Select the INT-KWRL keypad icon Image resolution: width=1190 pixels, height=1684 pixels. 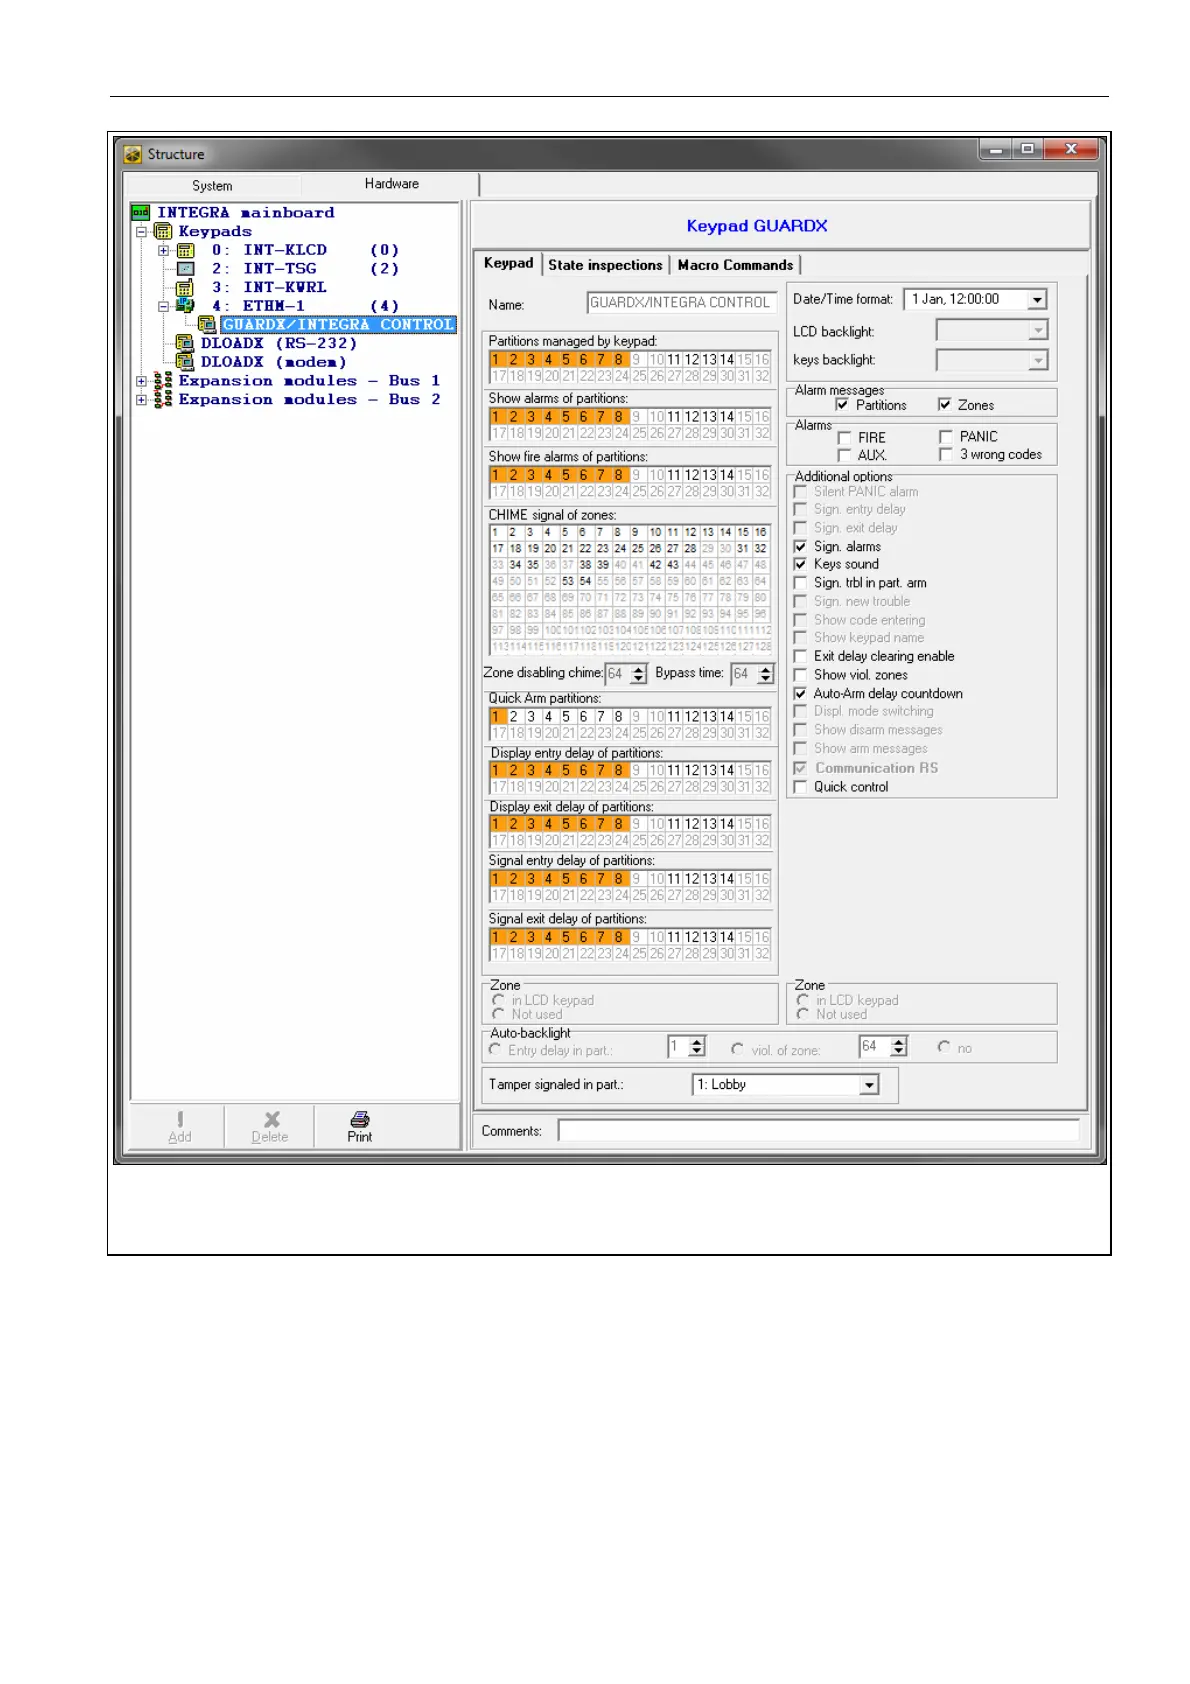(x=185, y=287)
